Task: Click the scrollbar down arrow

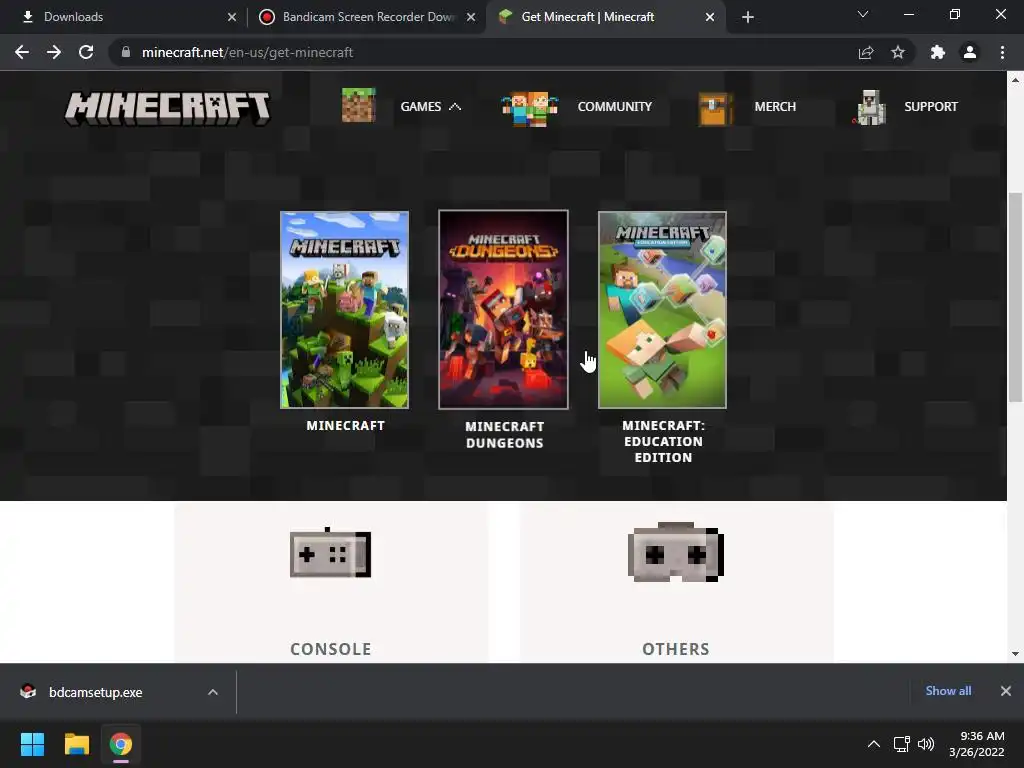Action: (1015, 654)
